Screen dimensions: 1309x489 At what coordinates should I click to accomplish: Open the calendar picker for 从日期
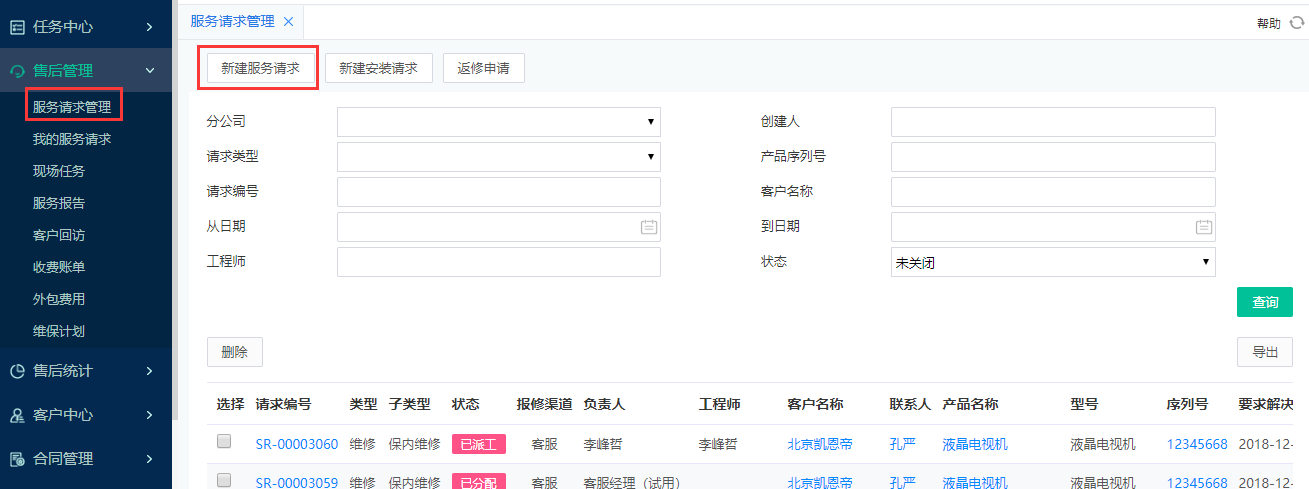tap(649, 227)
